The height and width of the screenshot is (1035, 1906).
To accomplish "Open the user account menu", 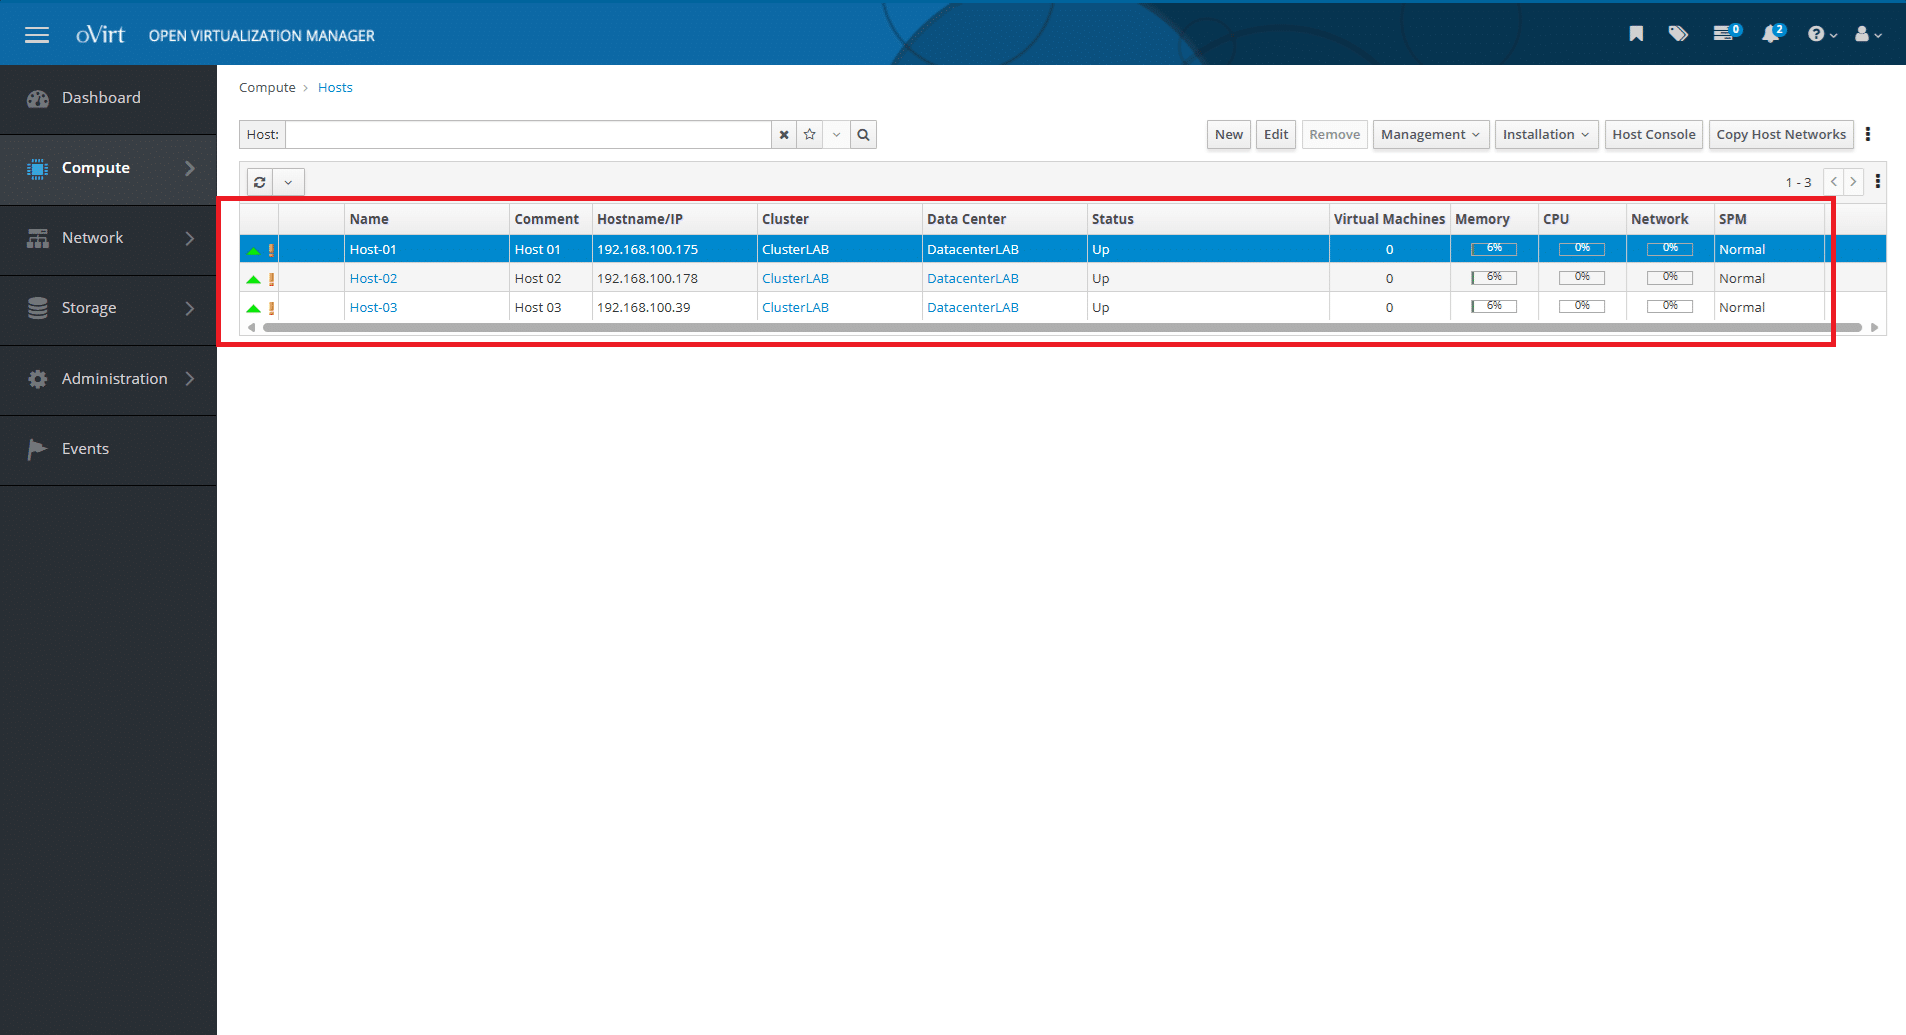I will click(x=1868, y=34).
